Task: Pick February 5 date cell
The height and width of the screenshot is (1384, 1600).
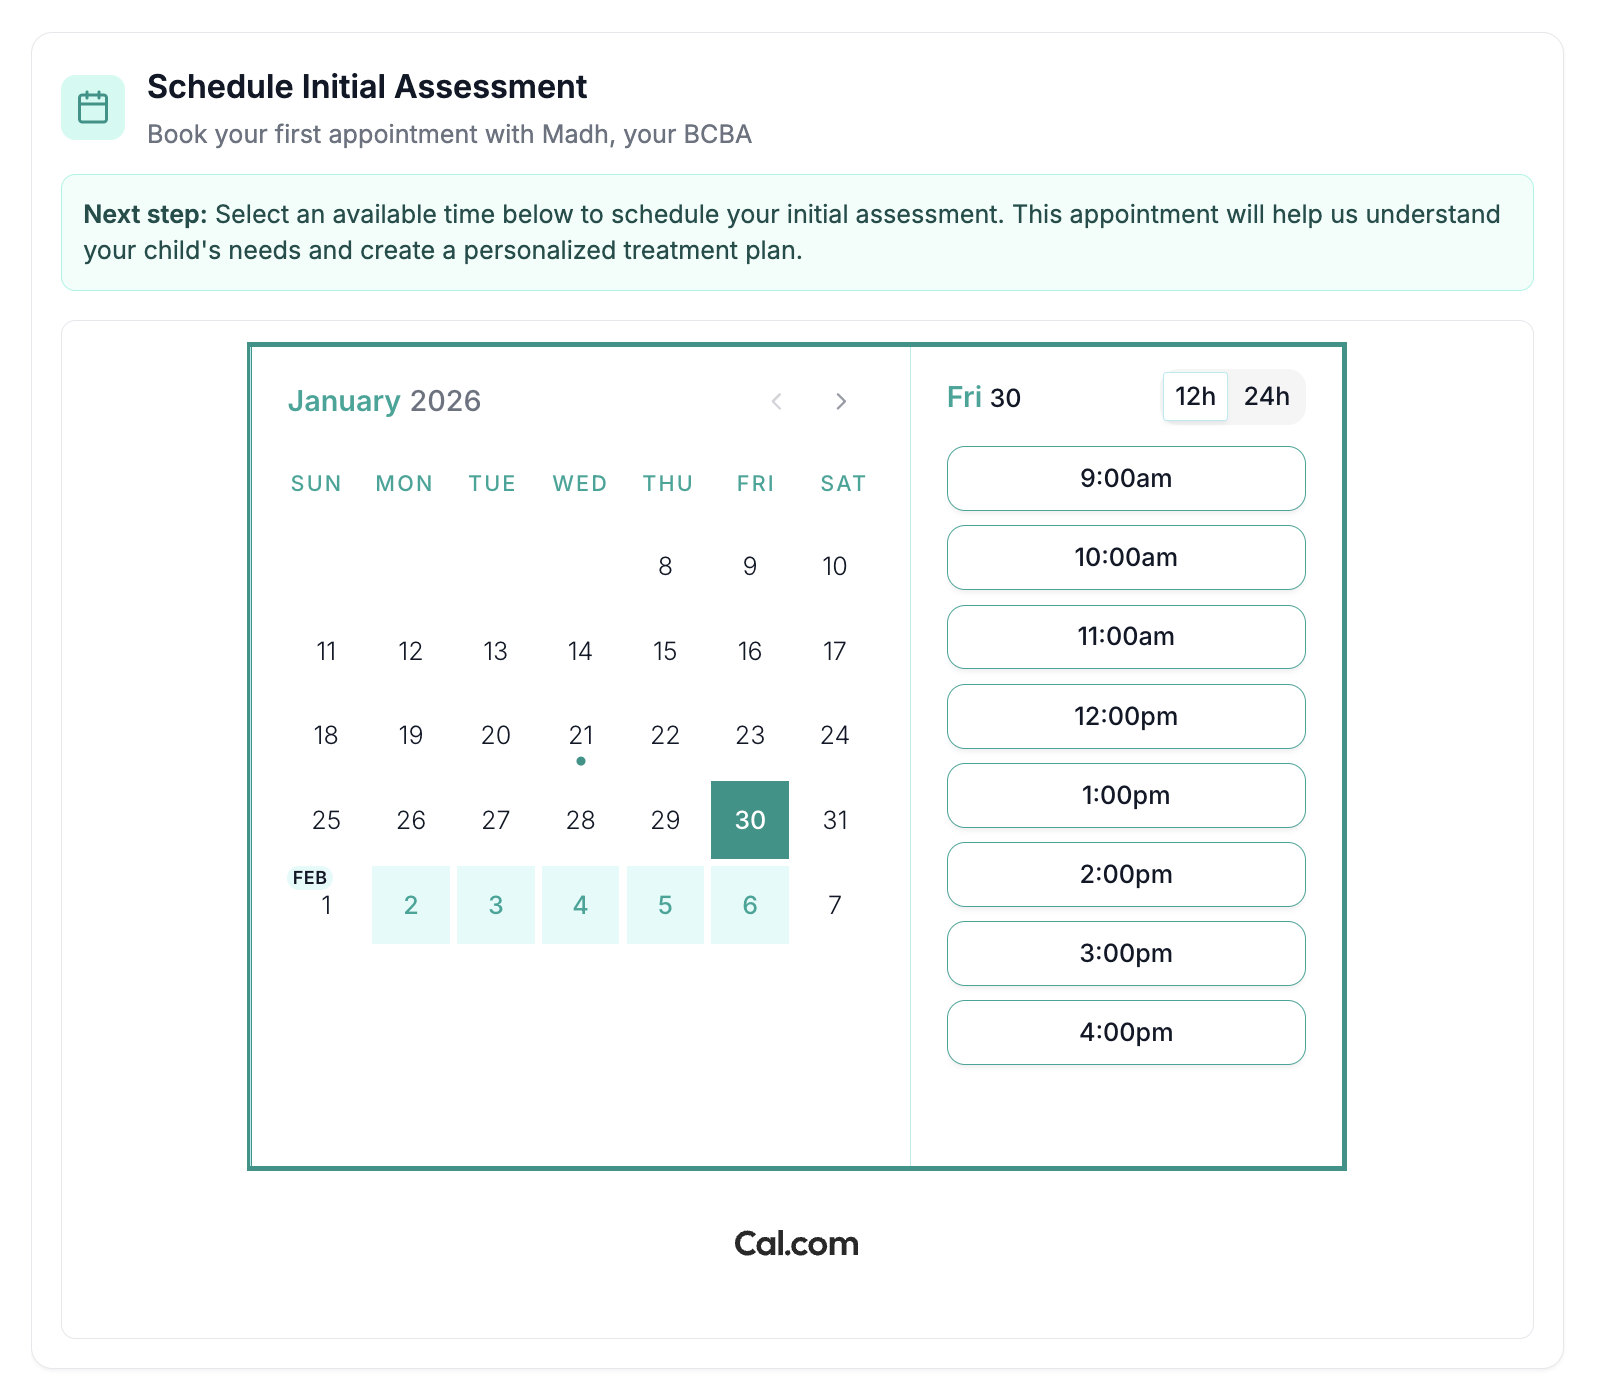Action: click(x=665, y=905)
